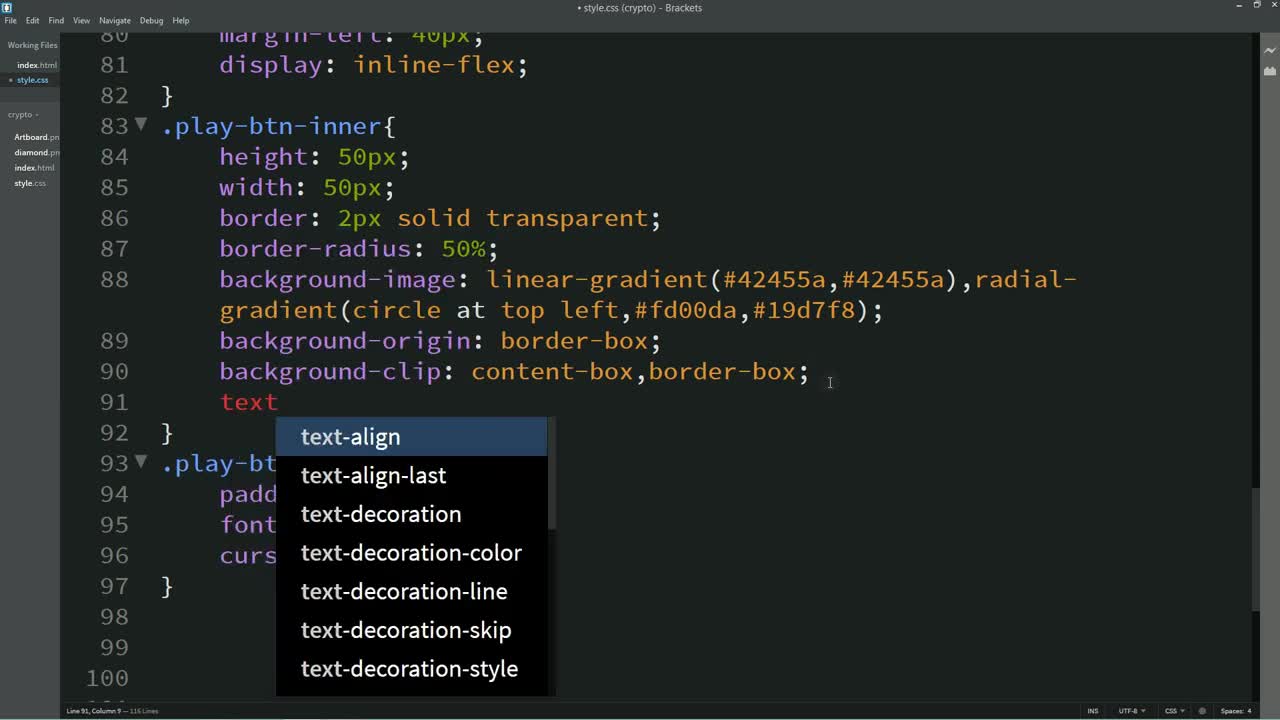Click 'Working Files' header
This screenshot has width=1280, height=720.
click(32, 45)
